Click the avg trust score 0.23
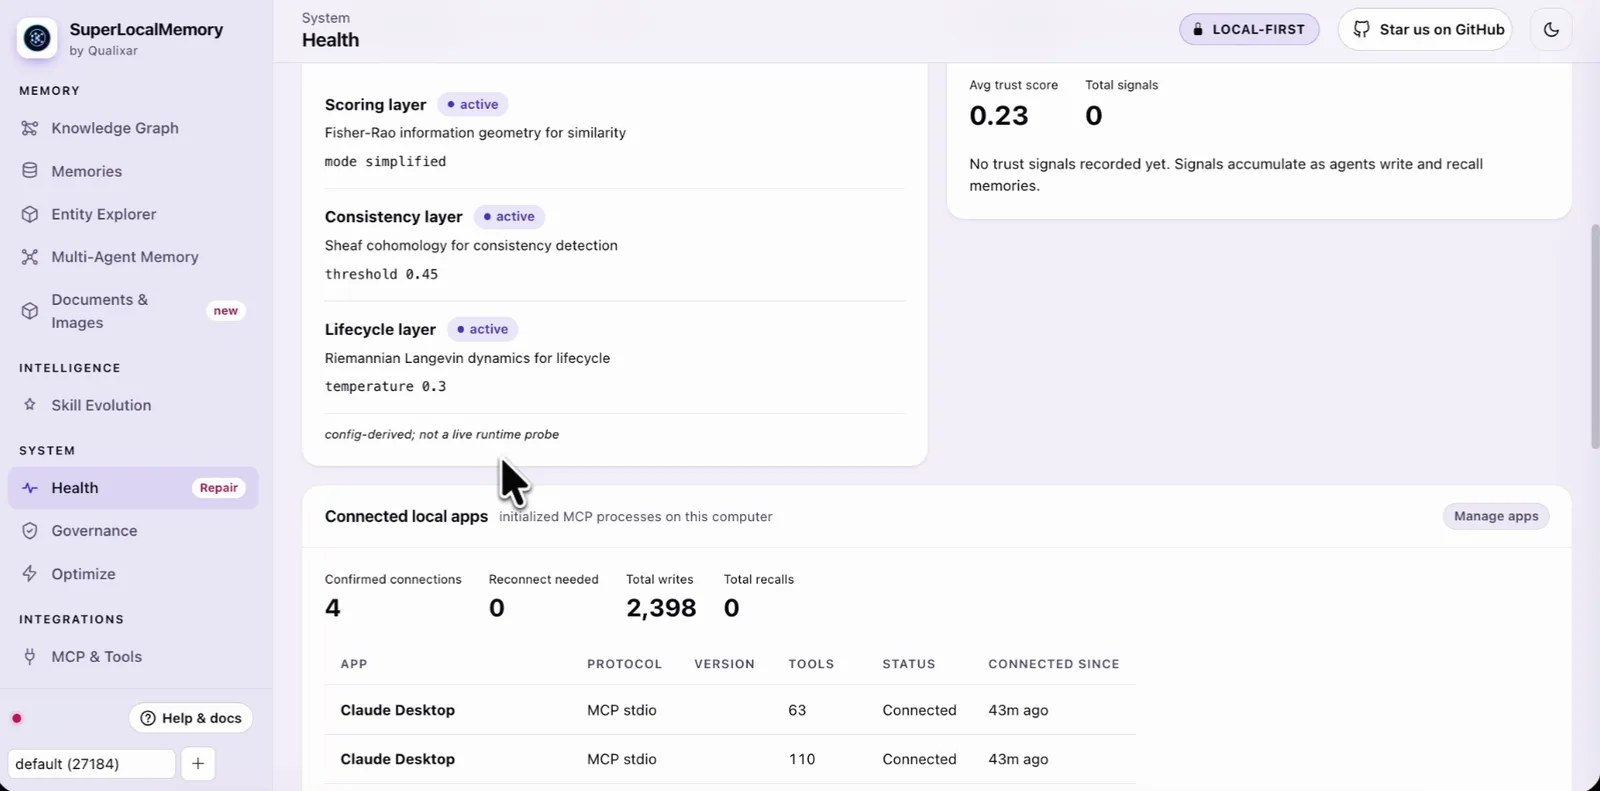1600x791 pixels. point(998,116)
